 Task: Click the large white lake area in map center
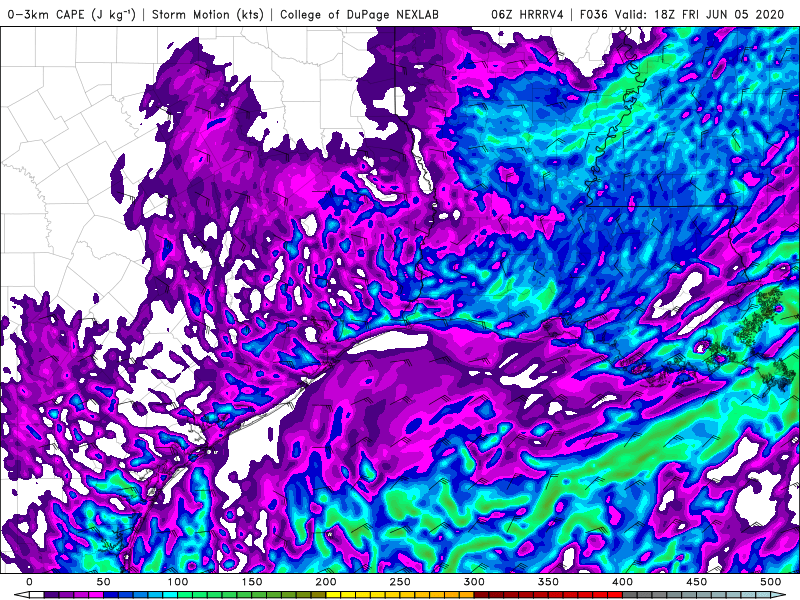point(390,342)
